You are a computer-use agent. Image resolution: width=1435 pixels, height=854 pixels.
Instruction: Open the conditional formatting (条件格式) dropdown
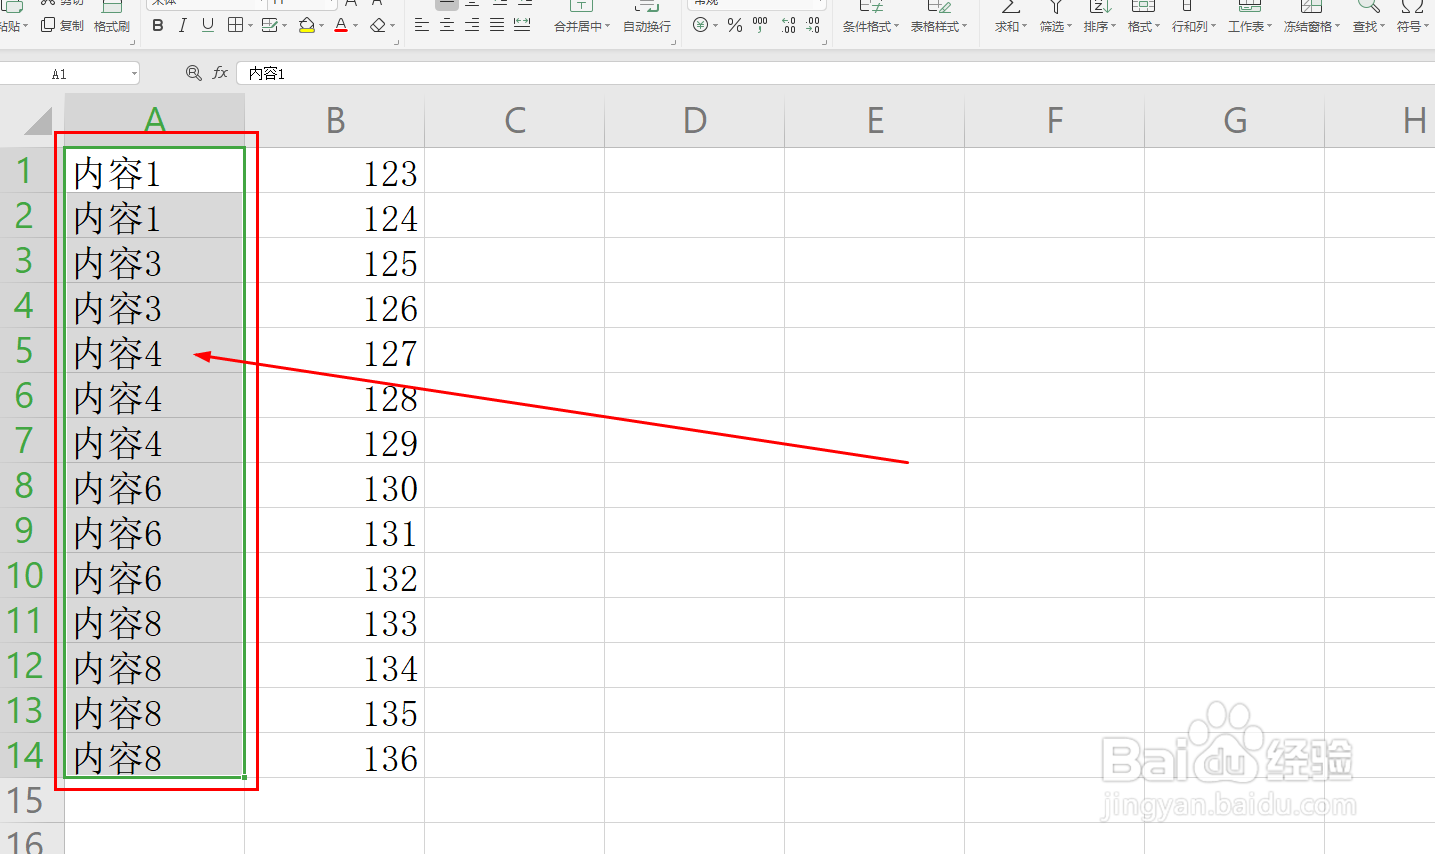pos(870,19)
